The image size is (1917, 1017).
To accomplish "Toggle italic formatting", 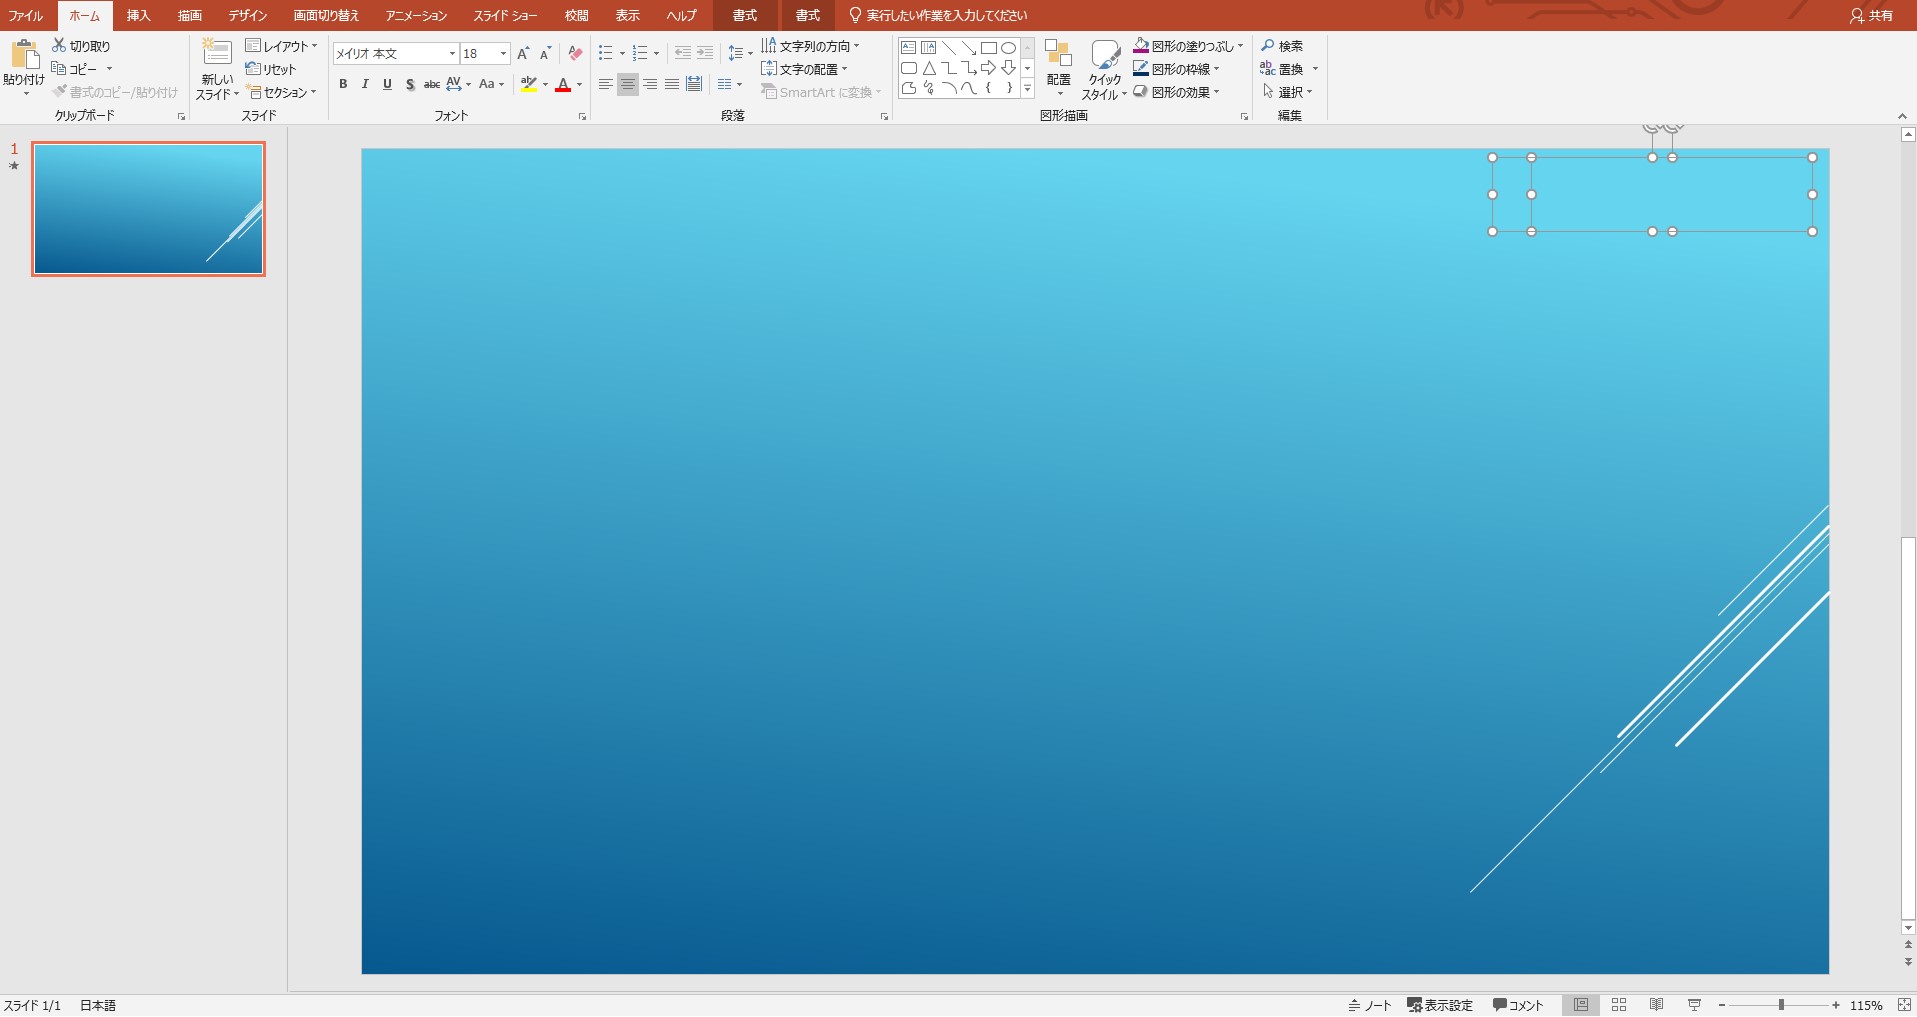I will point(365,84).
